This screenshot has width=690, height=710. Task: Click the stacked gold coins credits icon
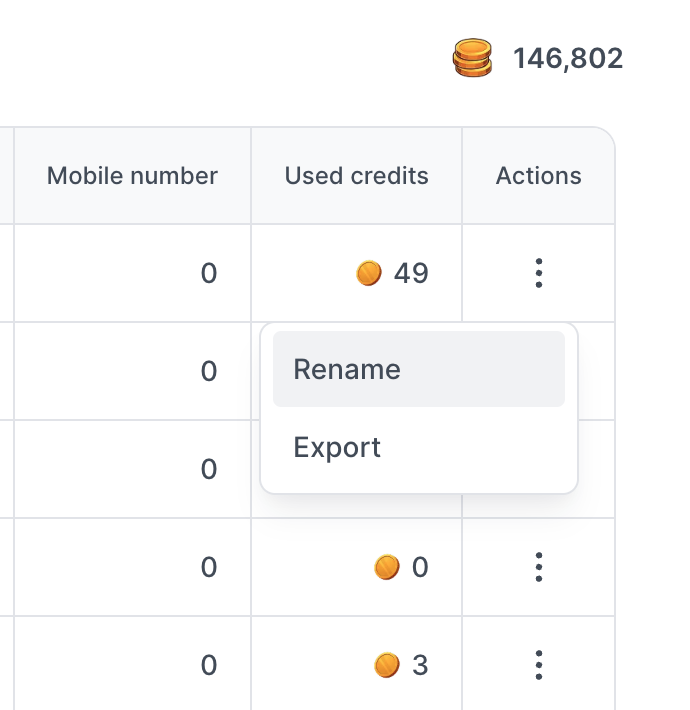pyautogui.click(x=472, y=58)
